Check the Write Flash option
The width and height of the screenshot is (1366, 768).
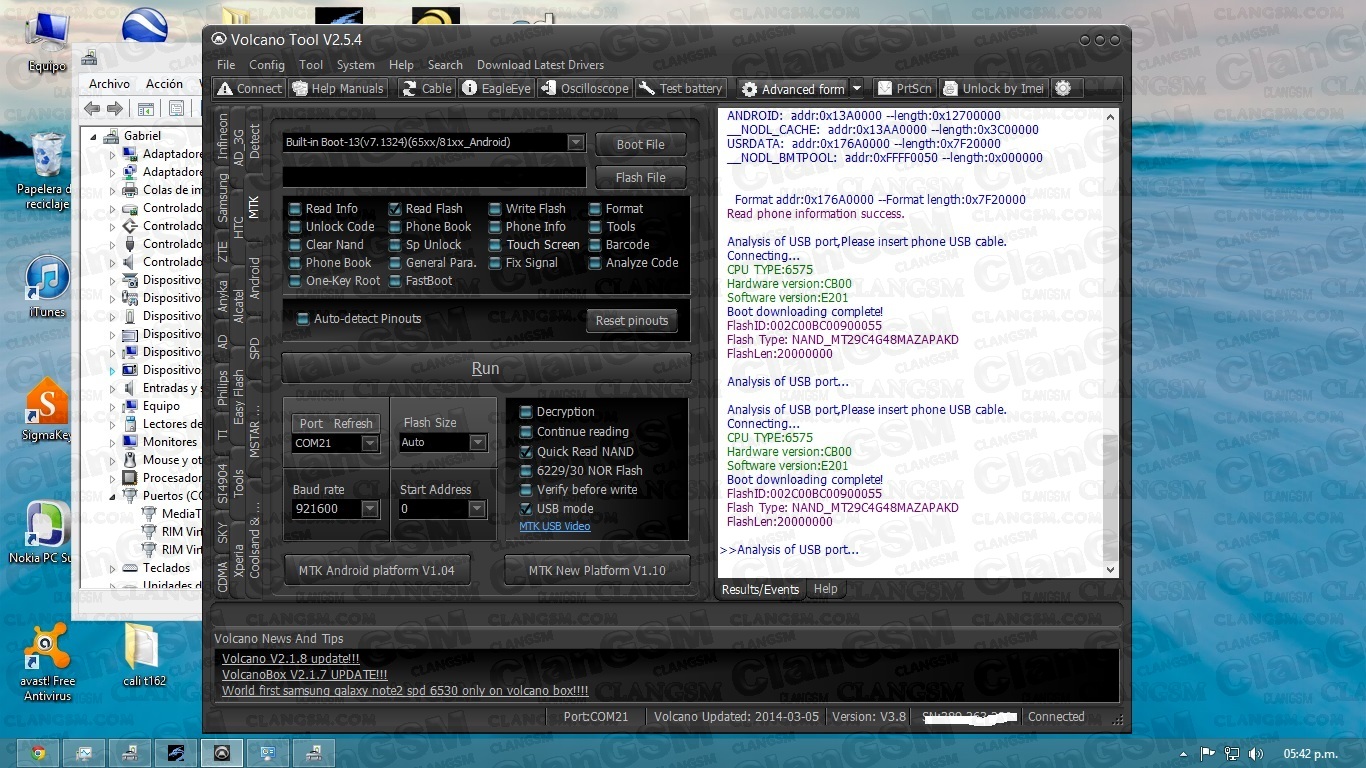coord(495,209)
